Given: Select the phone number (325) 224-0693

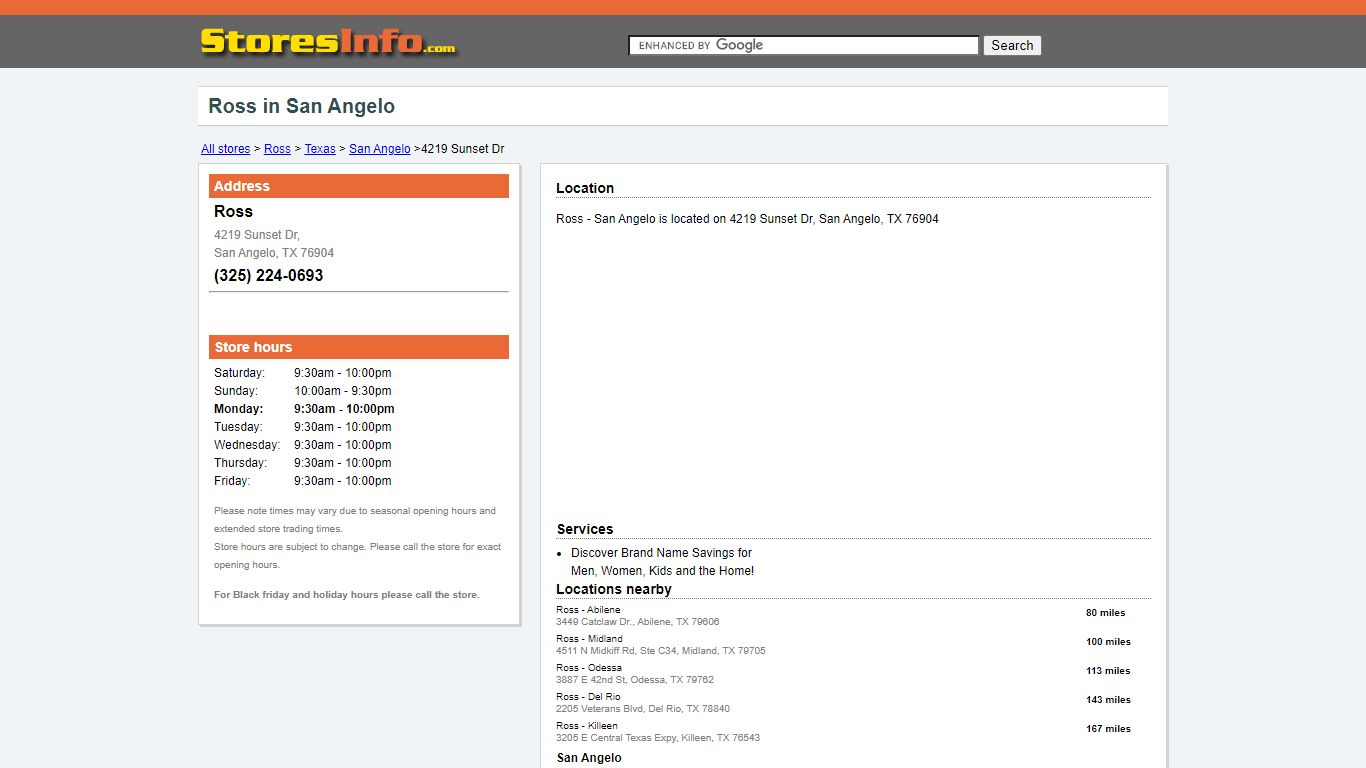Looking at the screenshot, I should click(268, 276).
